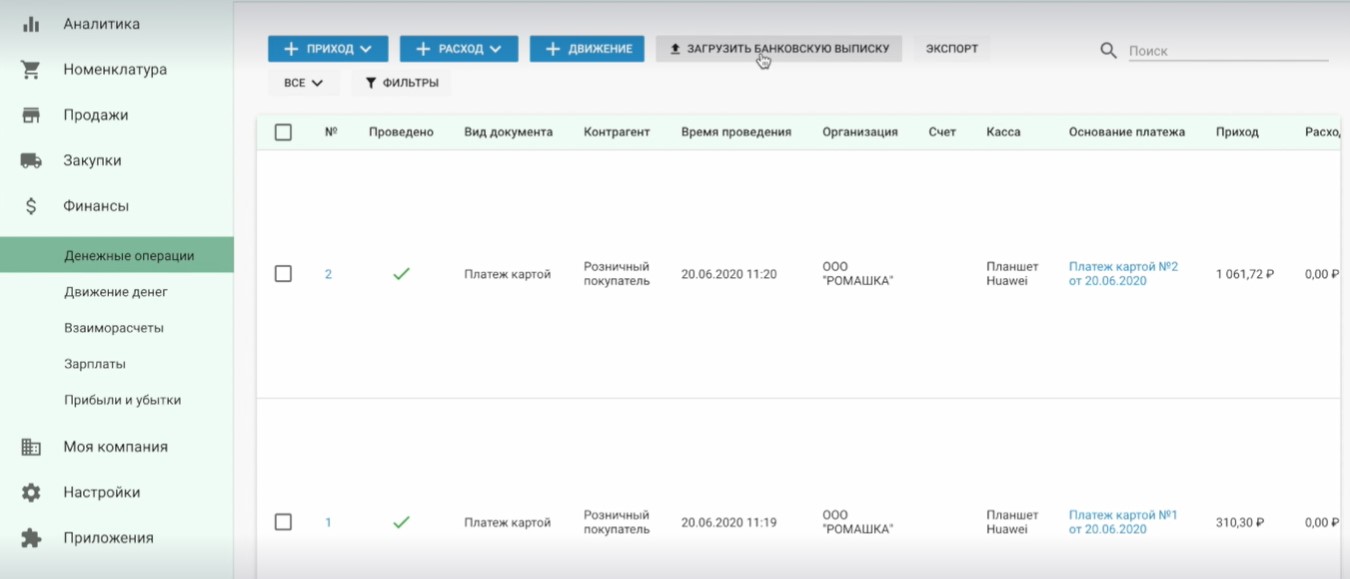Go to Движение денег submenu
This screenshot has width=1350, height=579.
[x=117, y=292]
